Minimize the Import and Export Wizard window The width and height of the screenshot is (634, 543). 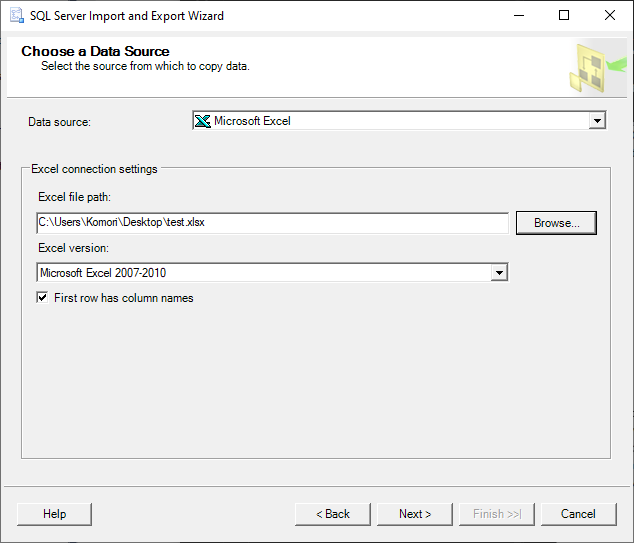coord(519,16)
